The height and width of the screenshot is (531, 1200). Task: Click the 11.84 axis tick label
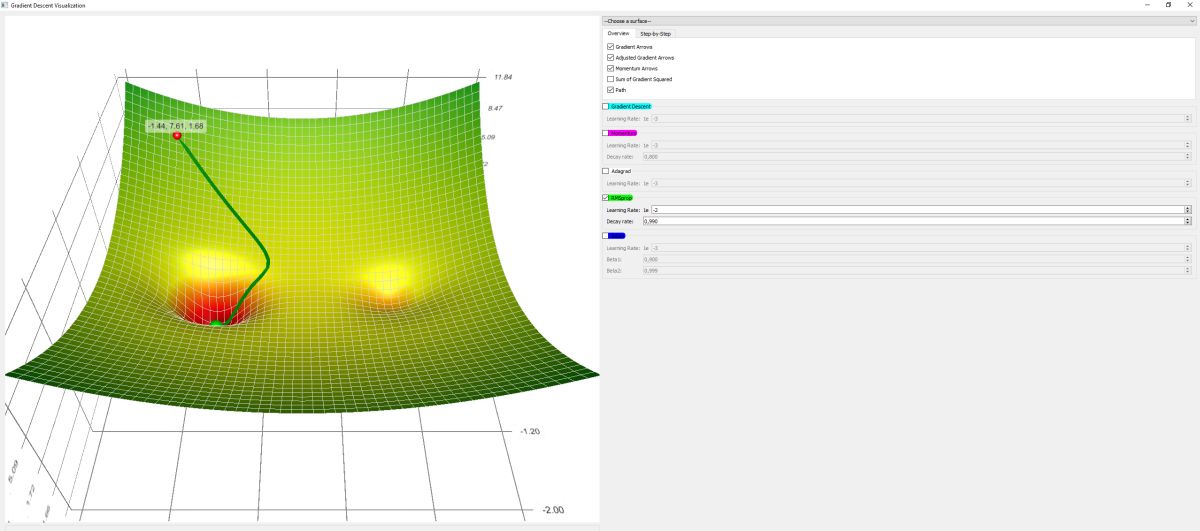click(502, 77)
